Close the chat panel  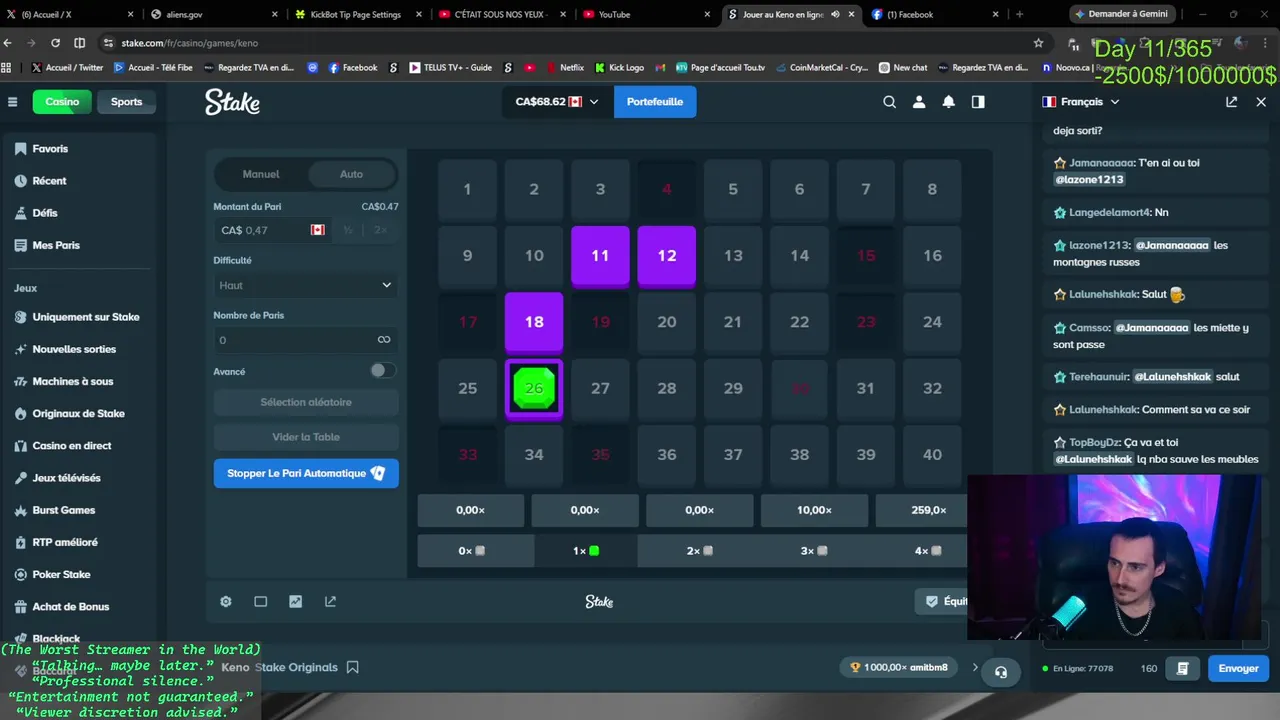coord(1261,102)
